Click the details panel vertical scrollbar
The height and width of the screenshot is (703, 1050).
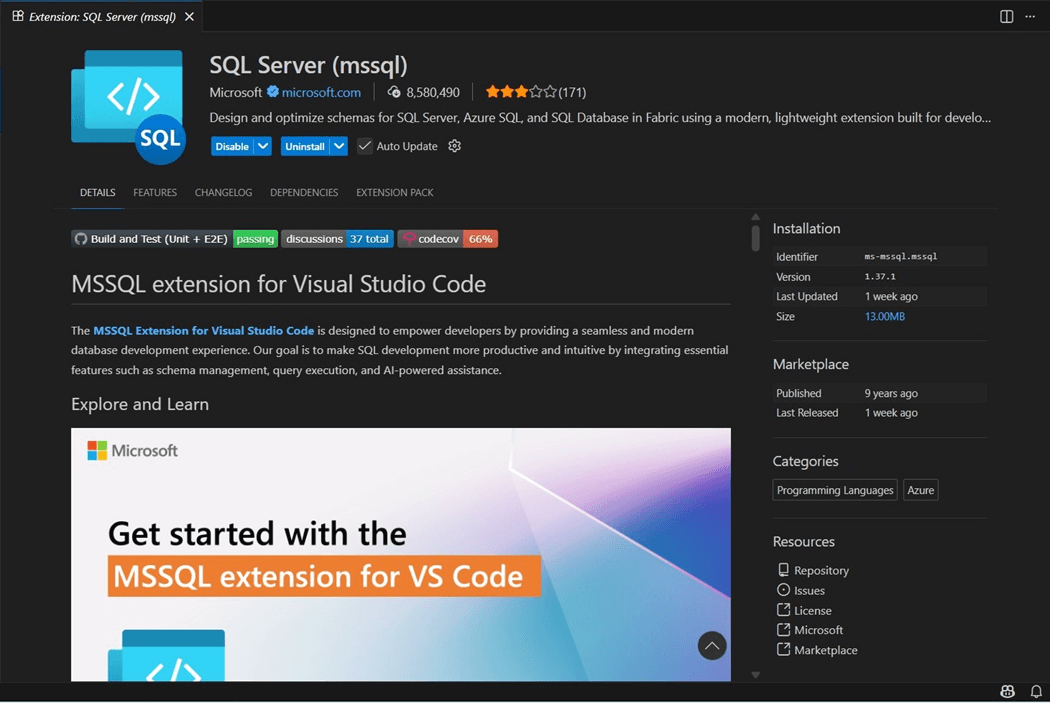[x=755, y=238]
